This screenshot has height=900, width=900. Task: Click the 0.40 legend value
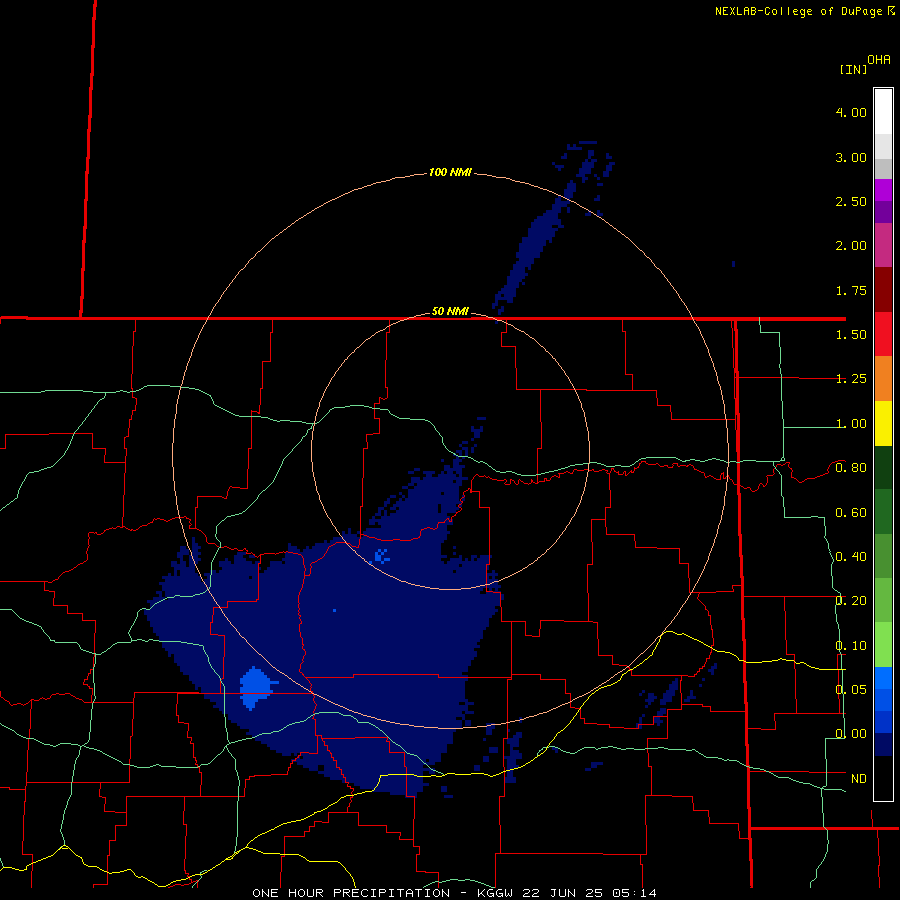[851, 557]
